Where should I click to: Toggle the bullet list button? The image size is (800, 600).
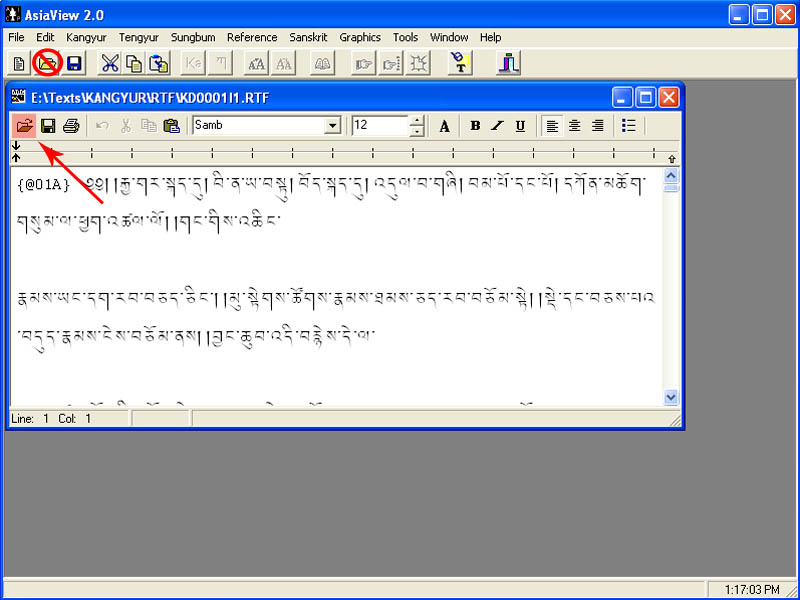coord(629,126)
